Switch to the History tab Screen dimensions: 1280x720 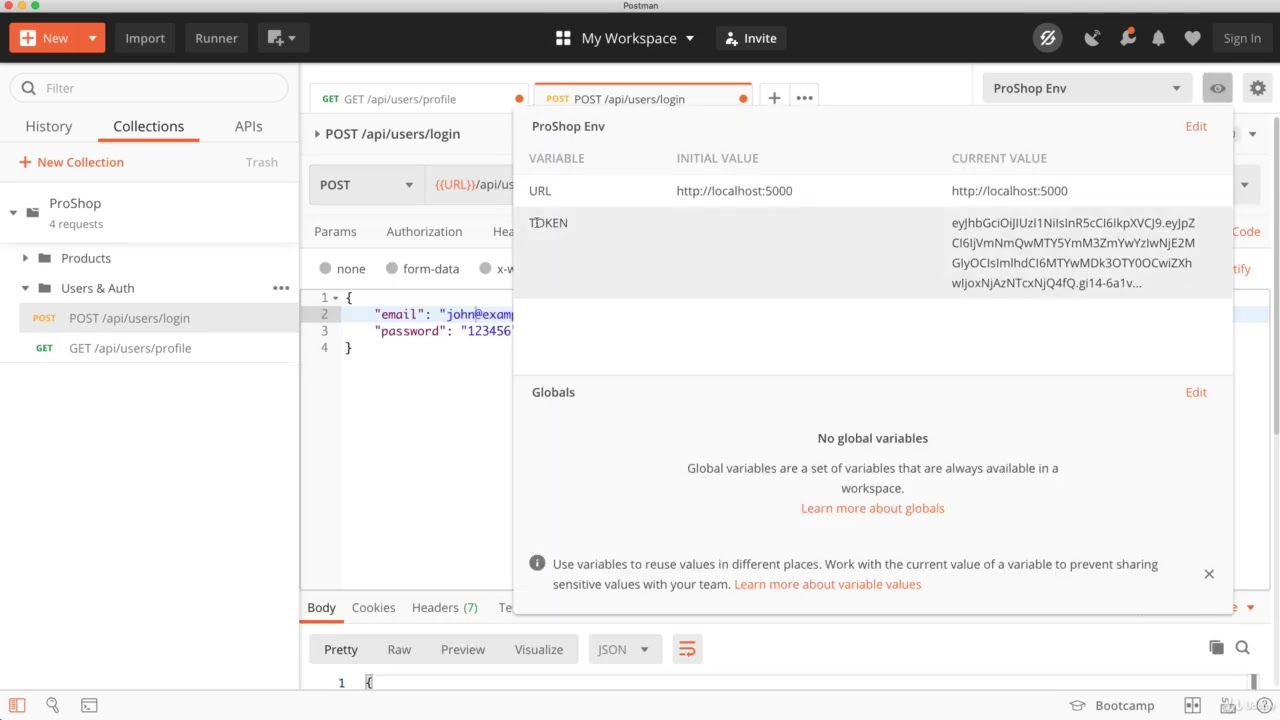click(49, 126)
